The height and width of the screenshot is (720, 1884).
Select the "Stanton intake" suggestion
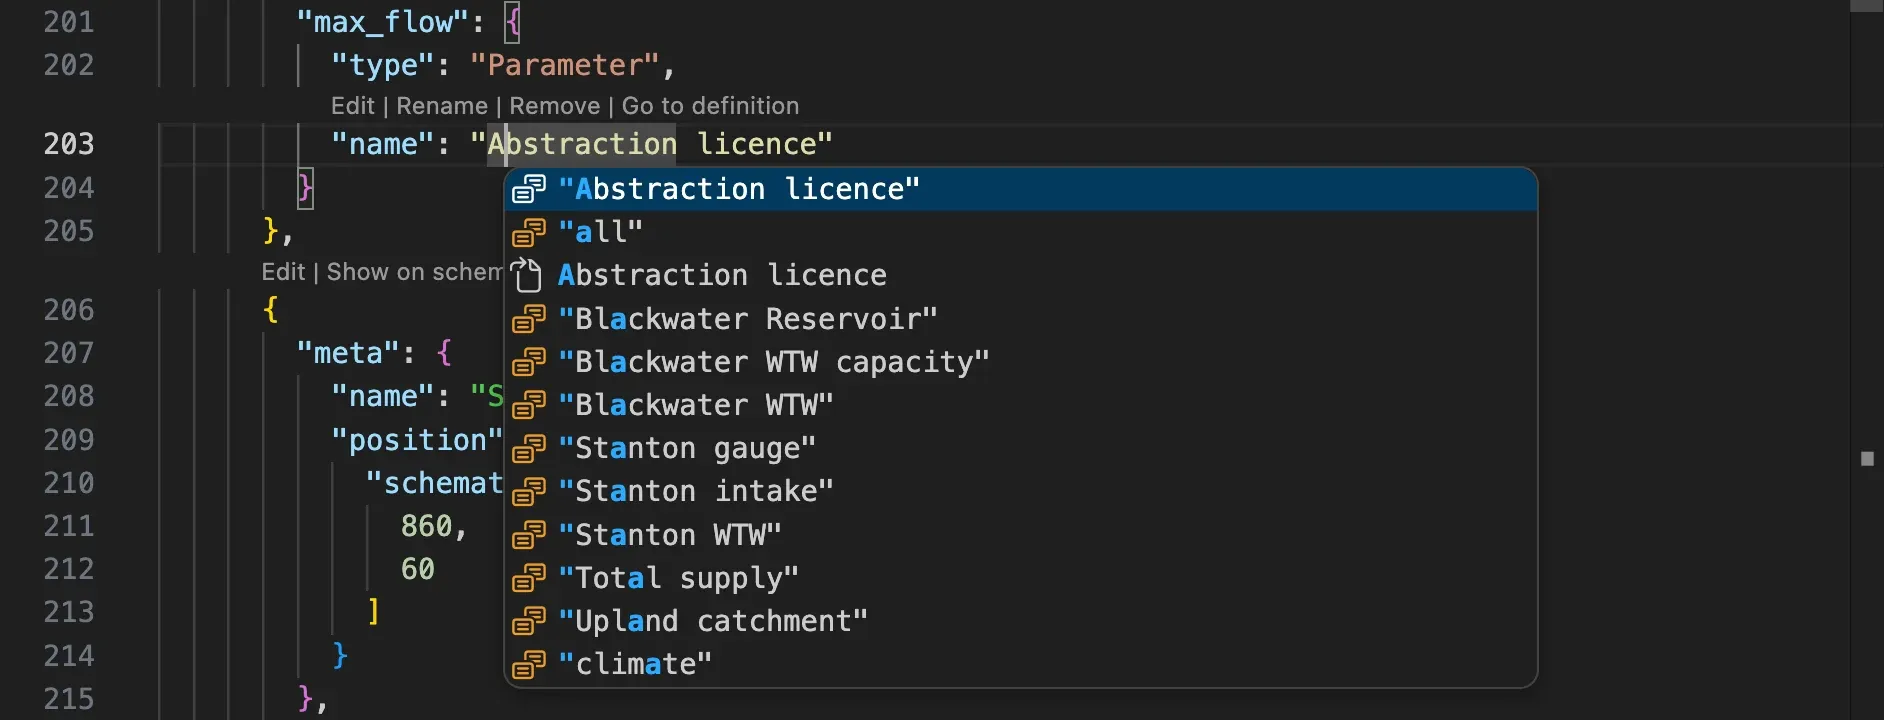(1021, 491)
